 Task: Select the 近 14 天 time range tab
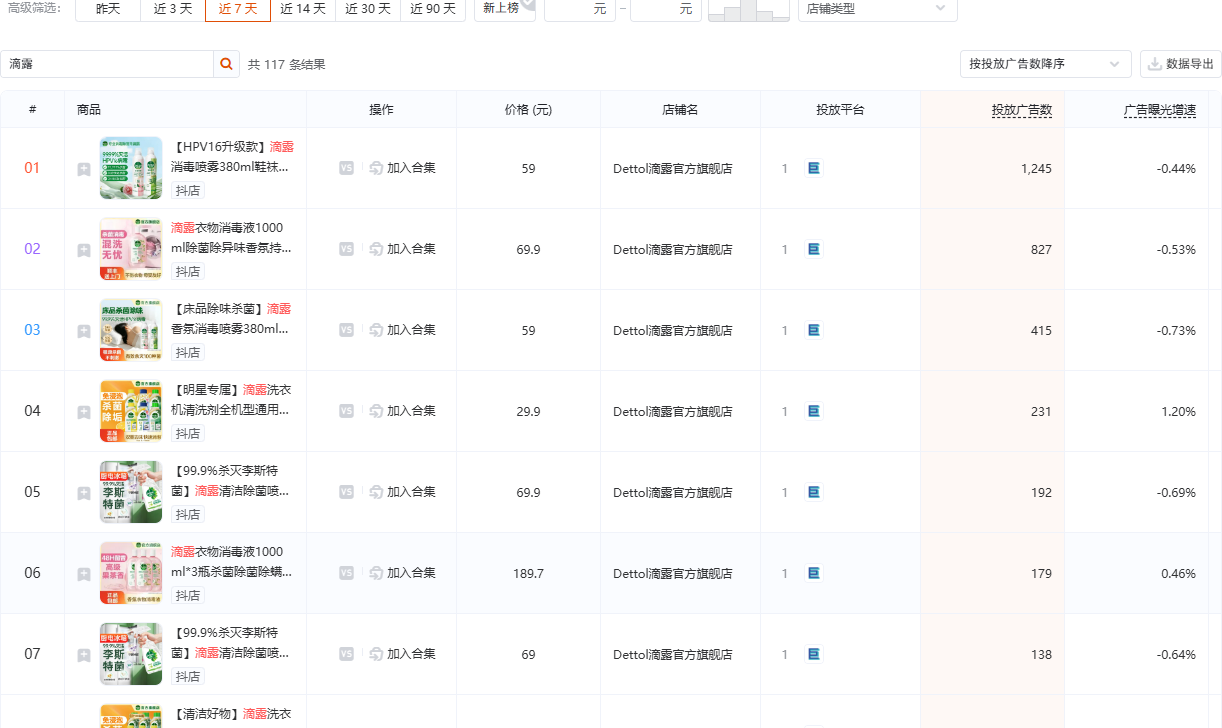coord(303,9)
